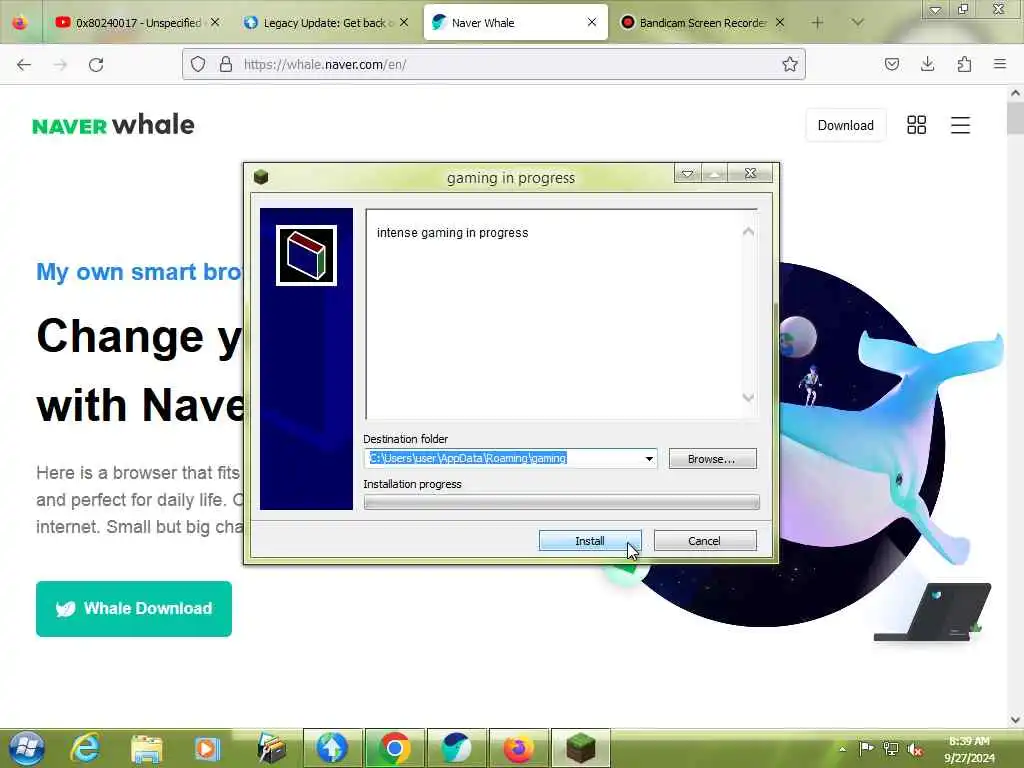The height and width of the screenshot is (768, 1024).
Task: Click the site security padlock icon
Action: [226, 64]
